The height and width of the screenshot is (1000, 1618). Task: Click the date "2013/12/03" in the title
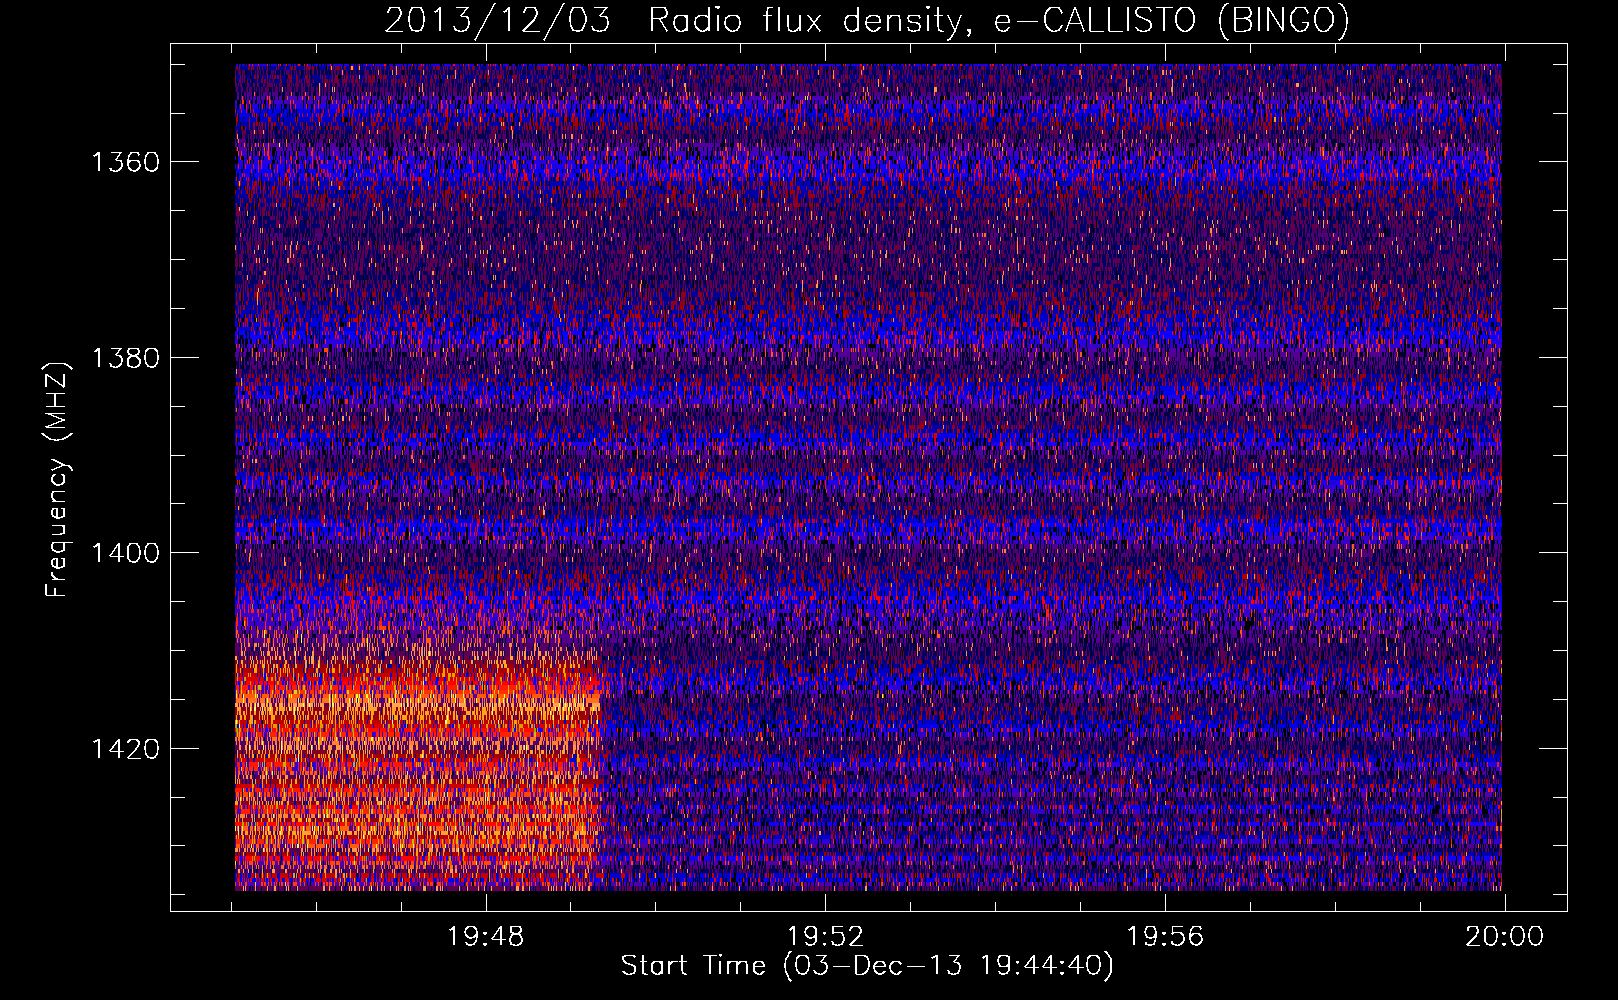point(497,21)
